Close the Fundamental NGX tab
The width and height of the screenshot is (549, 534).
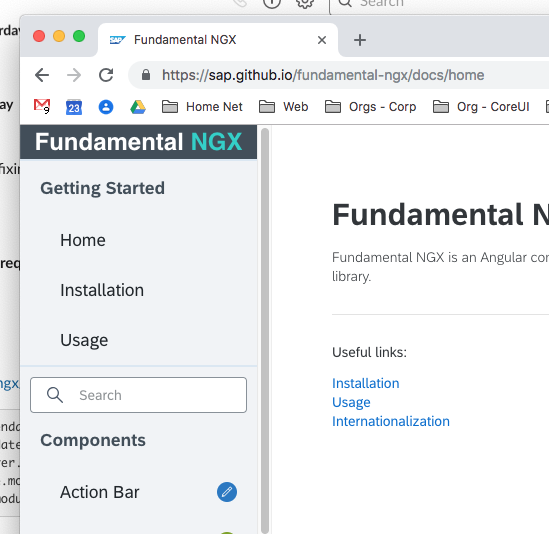point(322,40)
